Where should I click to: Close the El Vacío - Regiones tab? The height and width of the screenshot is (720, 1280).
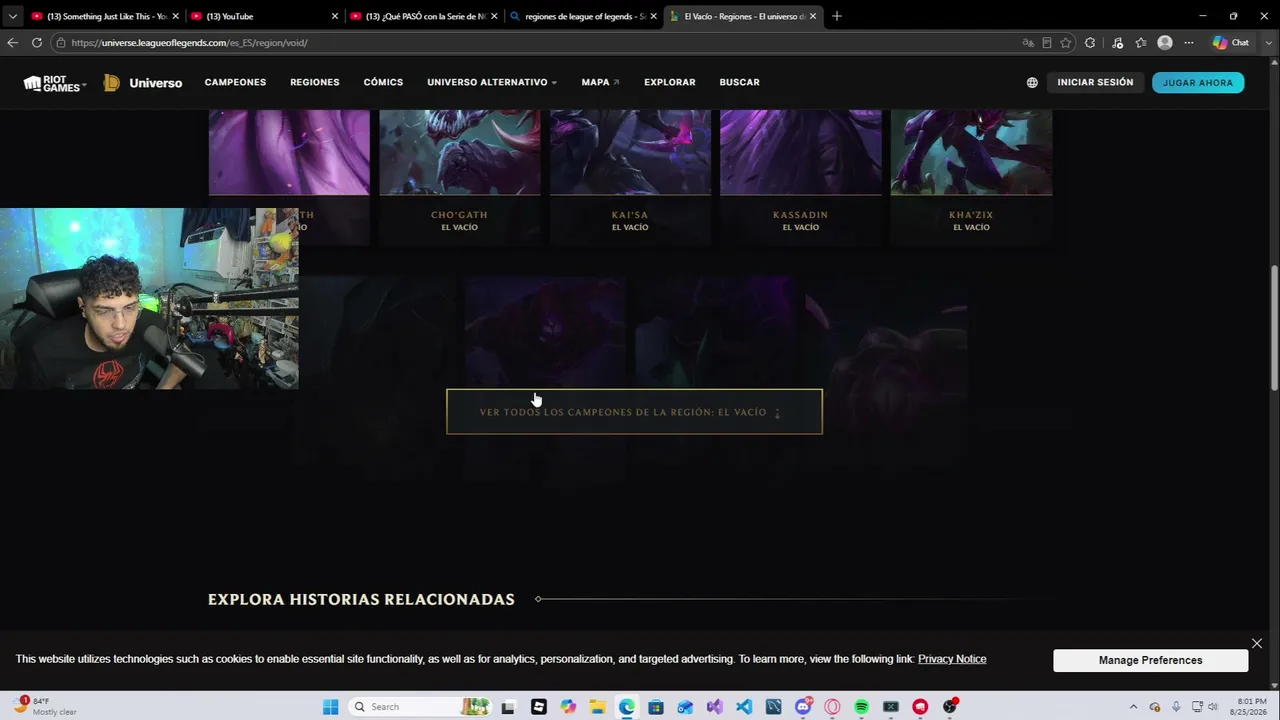813,16
